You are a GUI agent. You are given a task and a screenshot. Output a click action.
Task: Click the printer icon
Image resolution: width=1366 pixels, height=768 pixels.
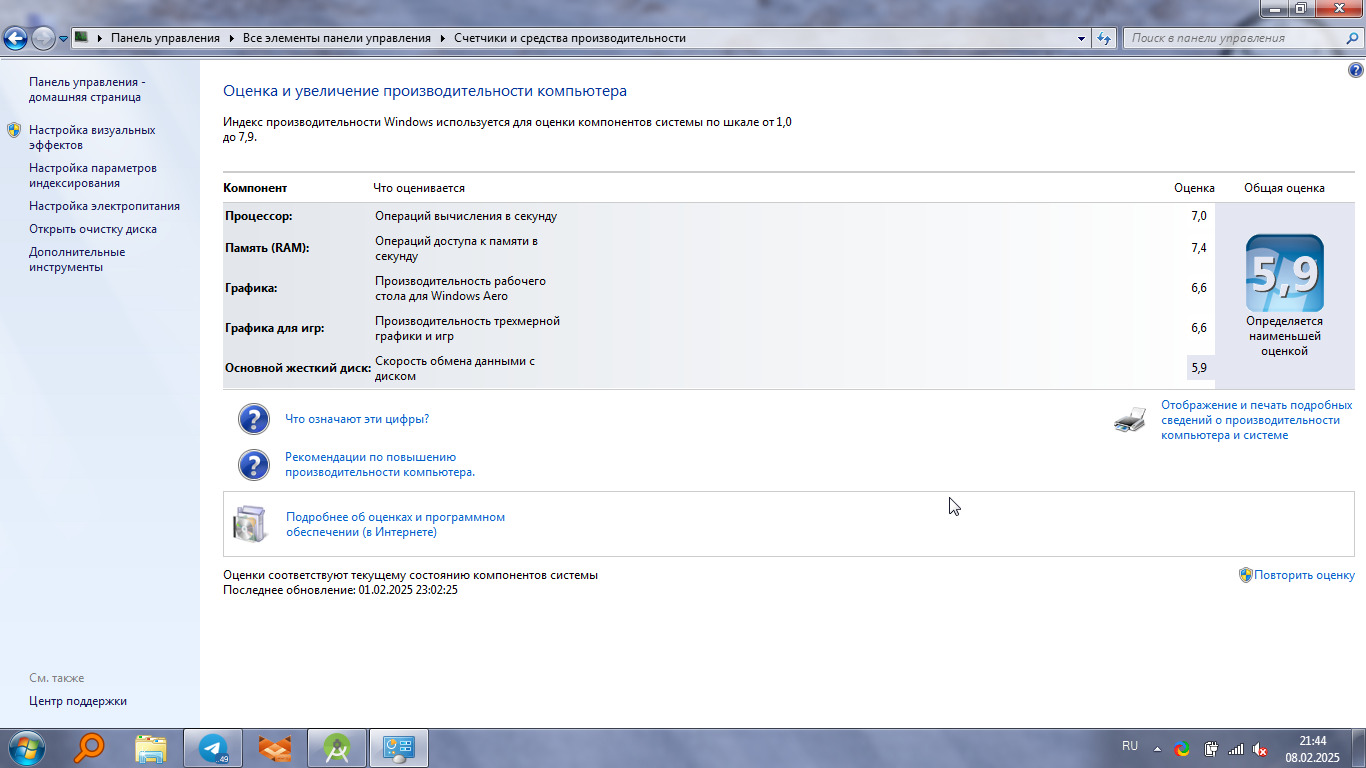coord(1130,420)
